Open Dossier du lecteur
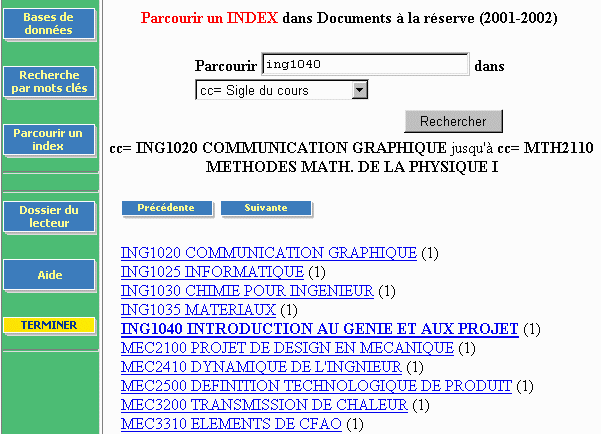 49,217
